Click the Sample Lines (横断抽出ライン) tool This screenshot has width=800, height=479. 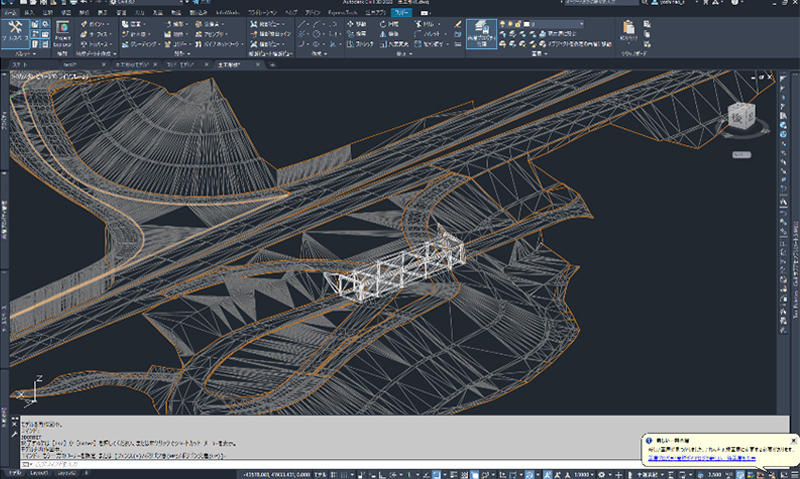coord(270,34)
